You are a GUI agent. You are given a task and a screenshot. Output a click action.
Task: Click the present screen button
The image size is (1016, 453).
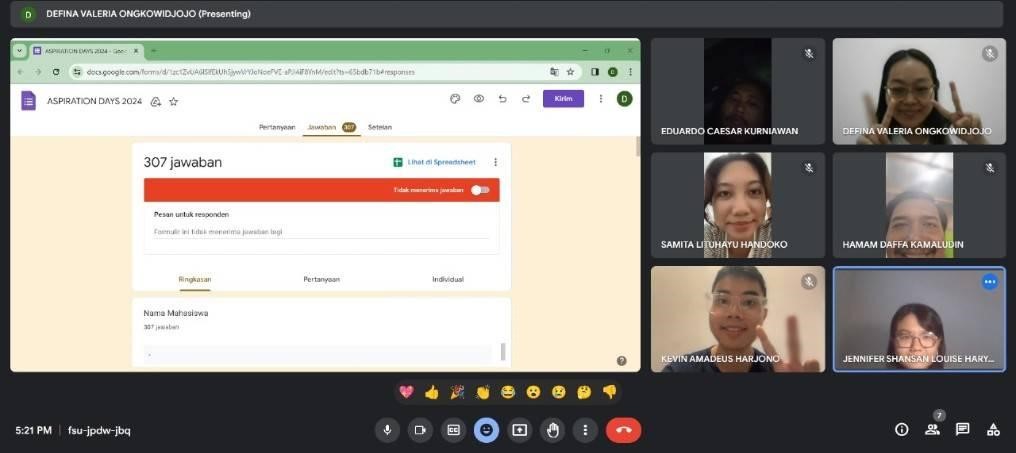point(520,430)
